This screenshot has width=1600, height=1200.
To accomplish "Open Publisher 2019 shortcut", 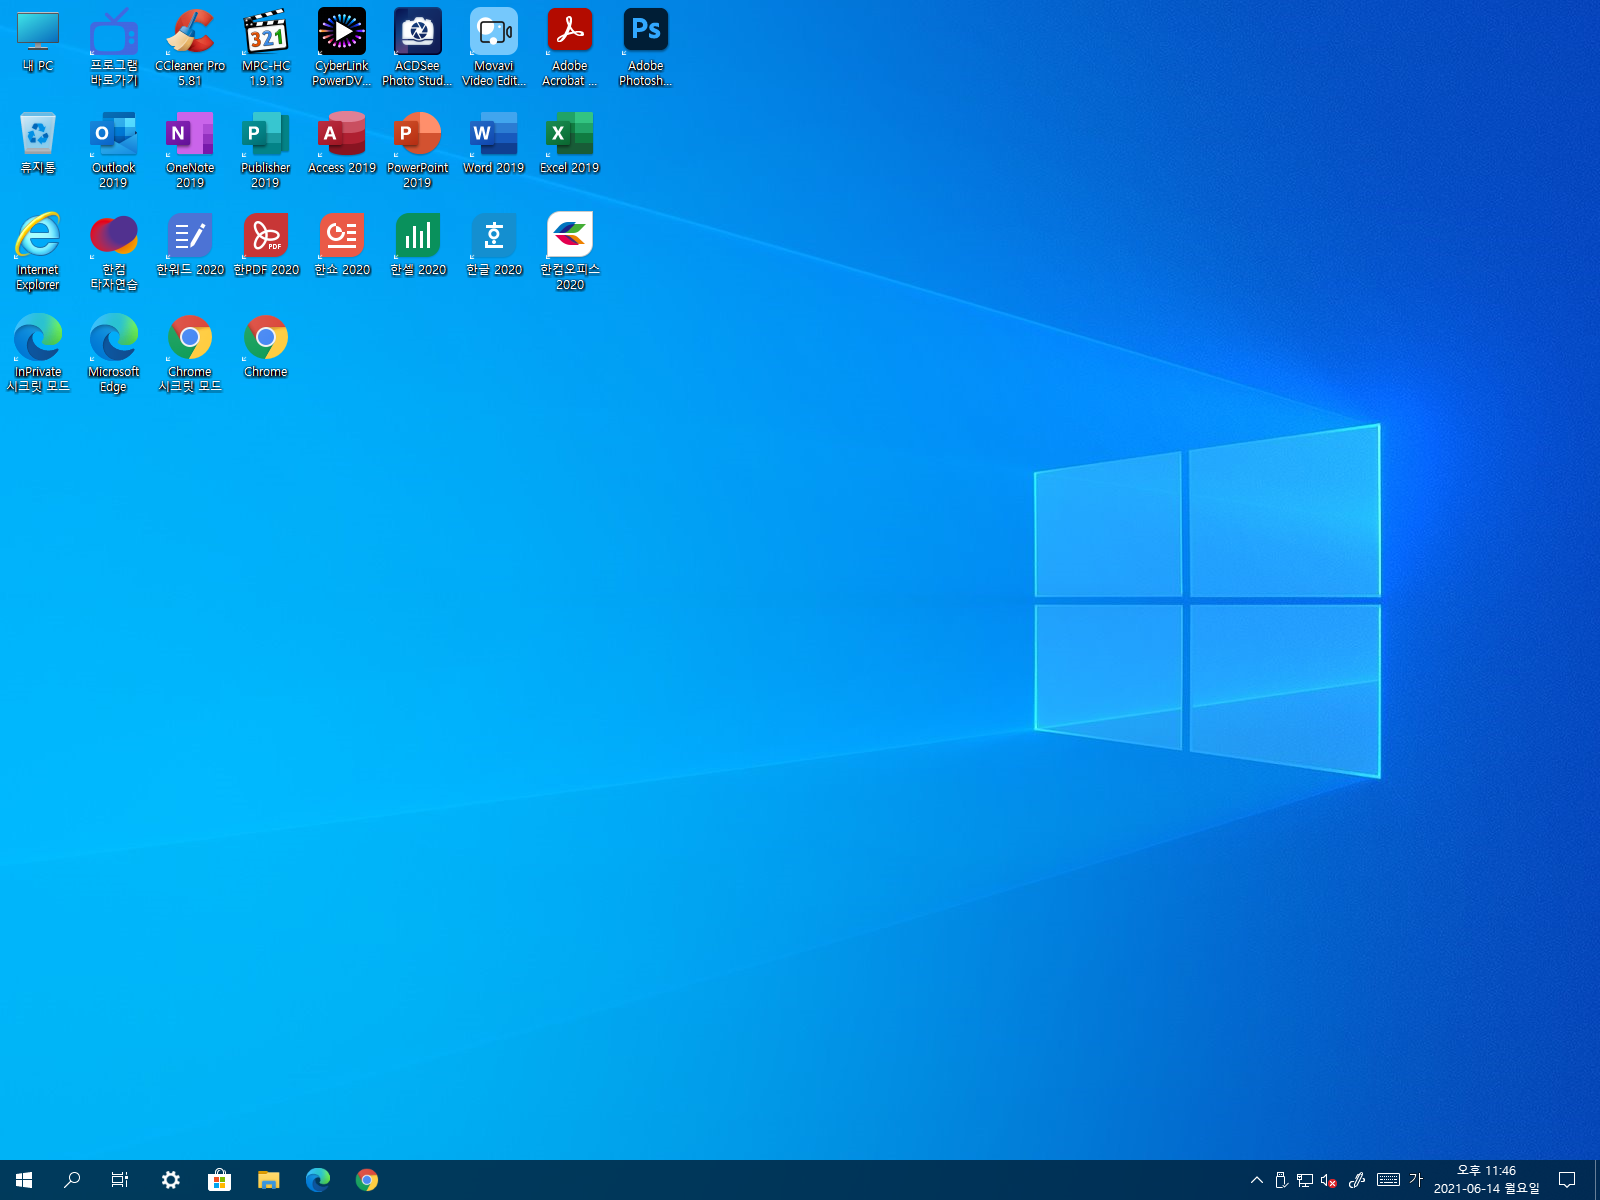I will (x=266, y=150).
